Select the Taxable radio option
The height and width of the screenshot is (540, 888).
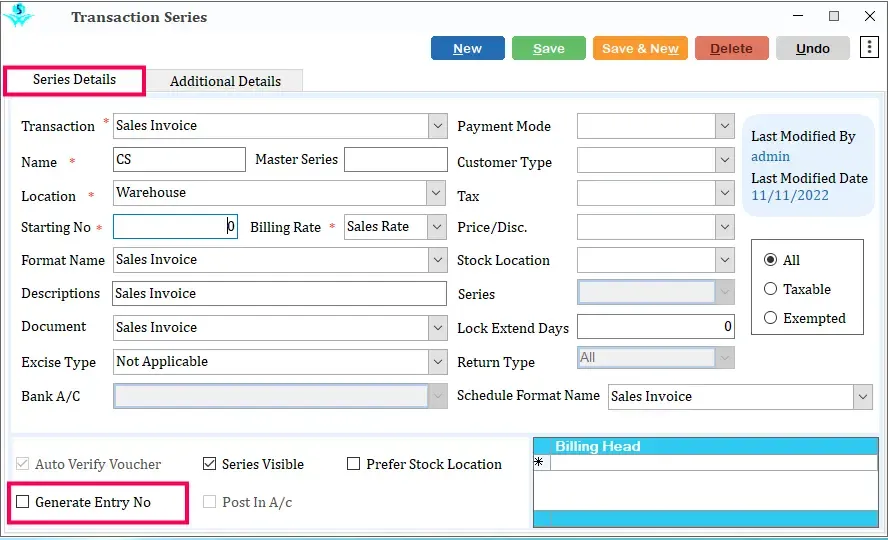tap(770, 289)
